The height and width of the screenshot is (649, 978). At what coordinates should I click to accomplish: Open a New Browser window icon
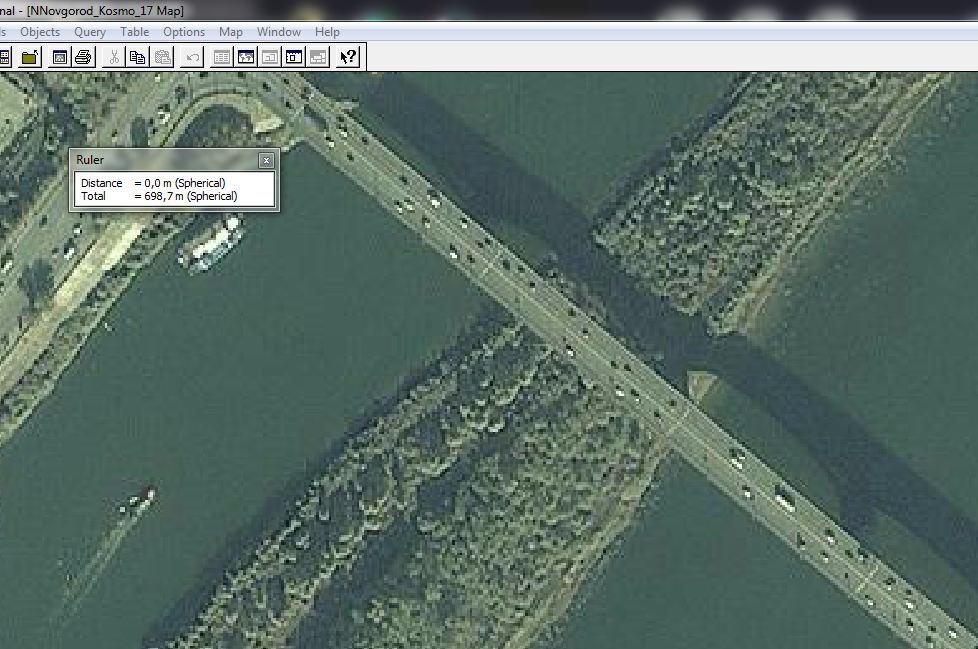tap(222, 57)
